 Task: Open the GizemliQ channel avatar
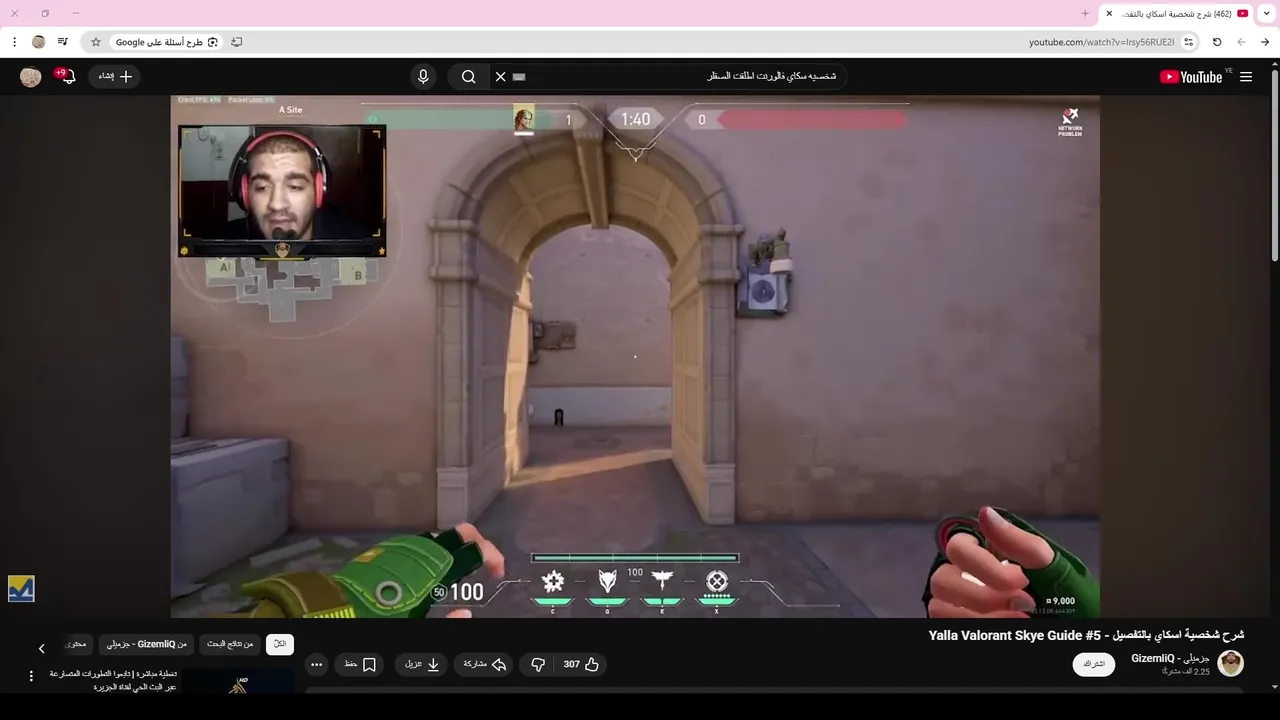(x=1231, y=664)
